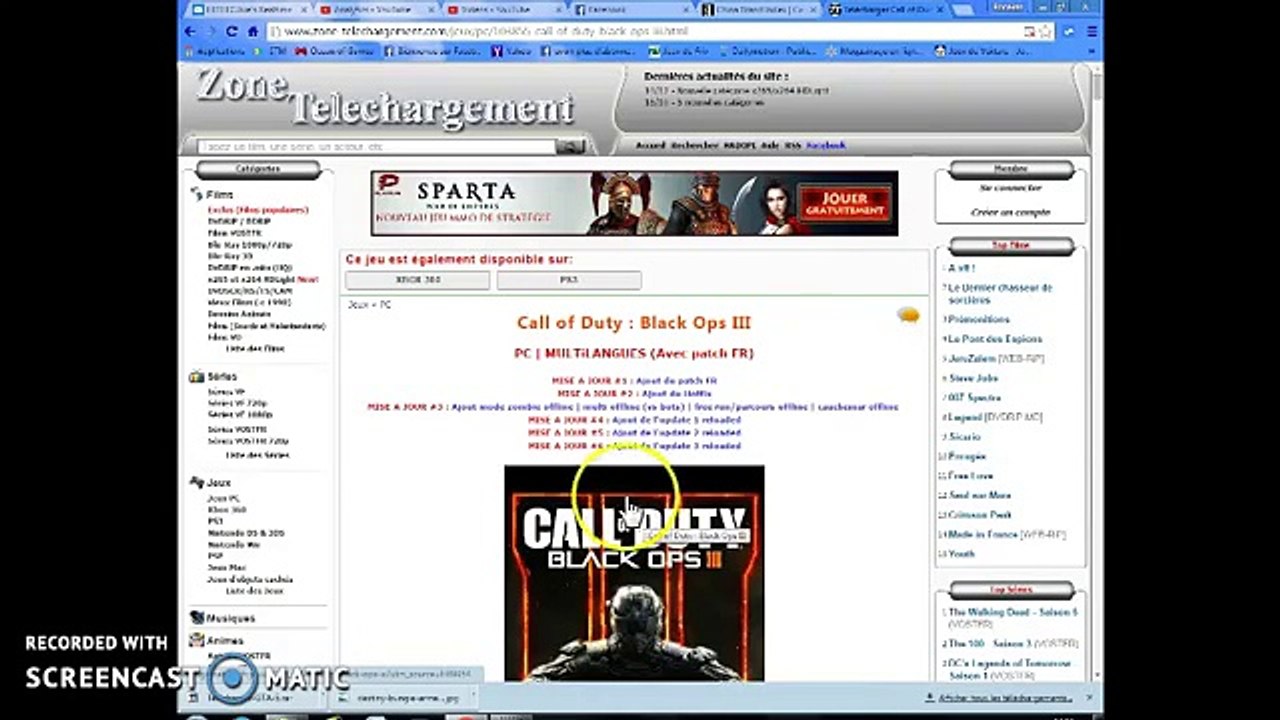Open the Sparta game ad banner
Image resolution: width=1280 pixels, height=720 pixels.
click(x=634, y=203)
